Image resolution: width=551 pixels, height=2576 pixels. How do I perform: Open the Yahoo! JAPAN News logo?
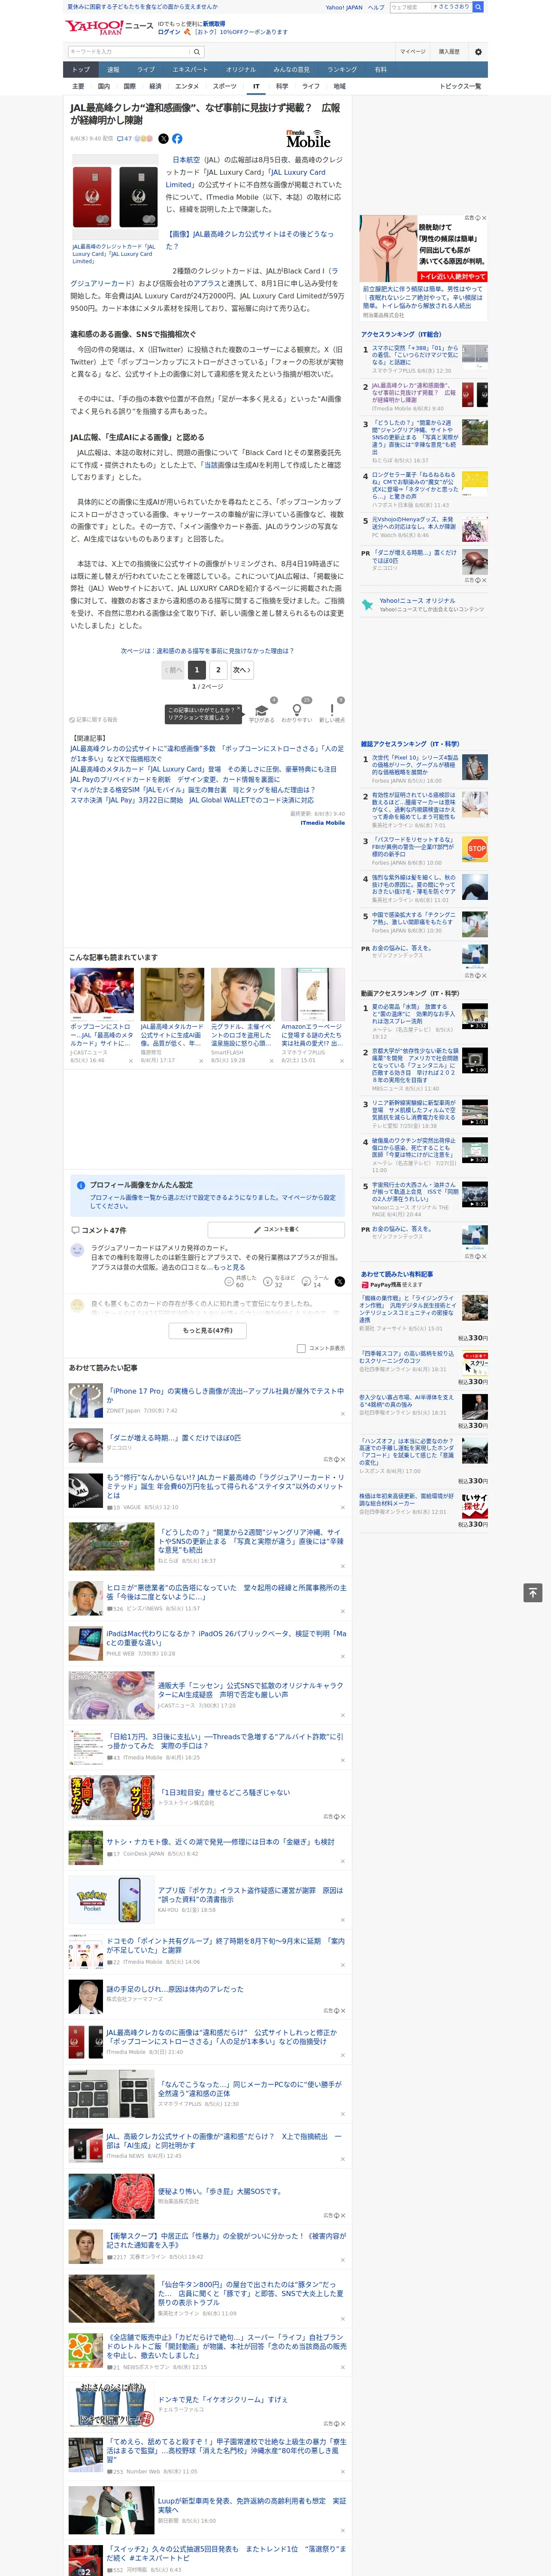(x=109, y=27)
